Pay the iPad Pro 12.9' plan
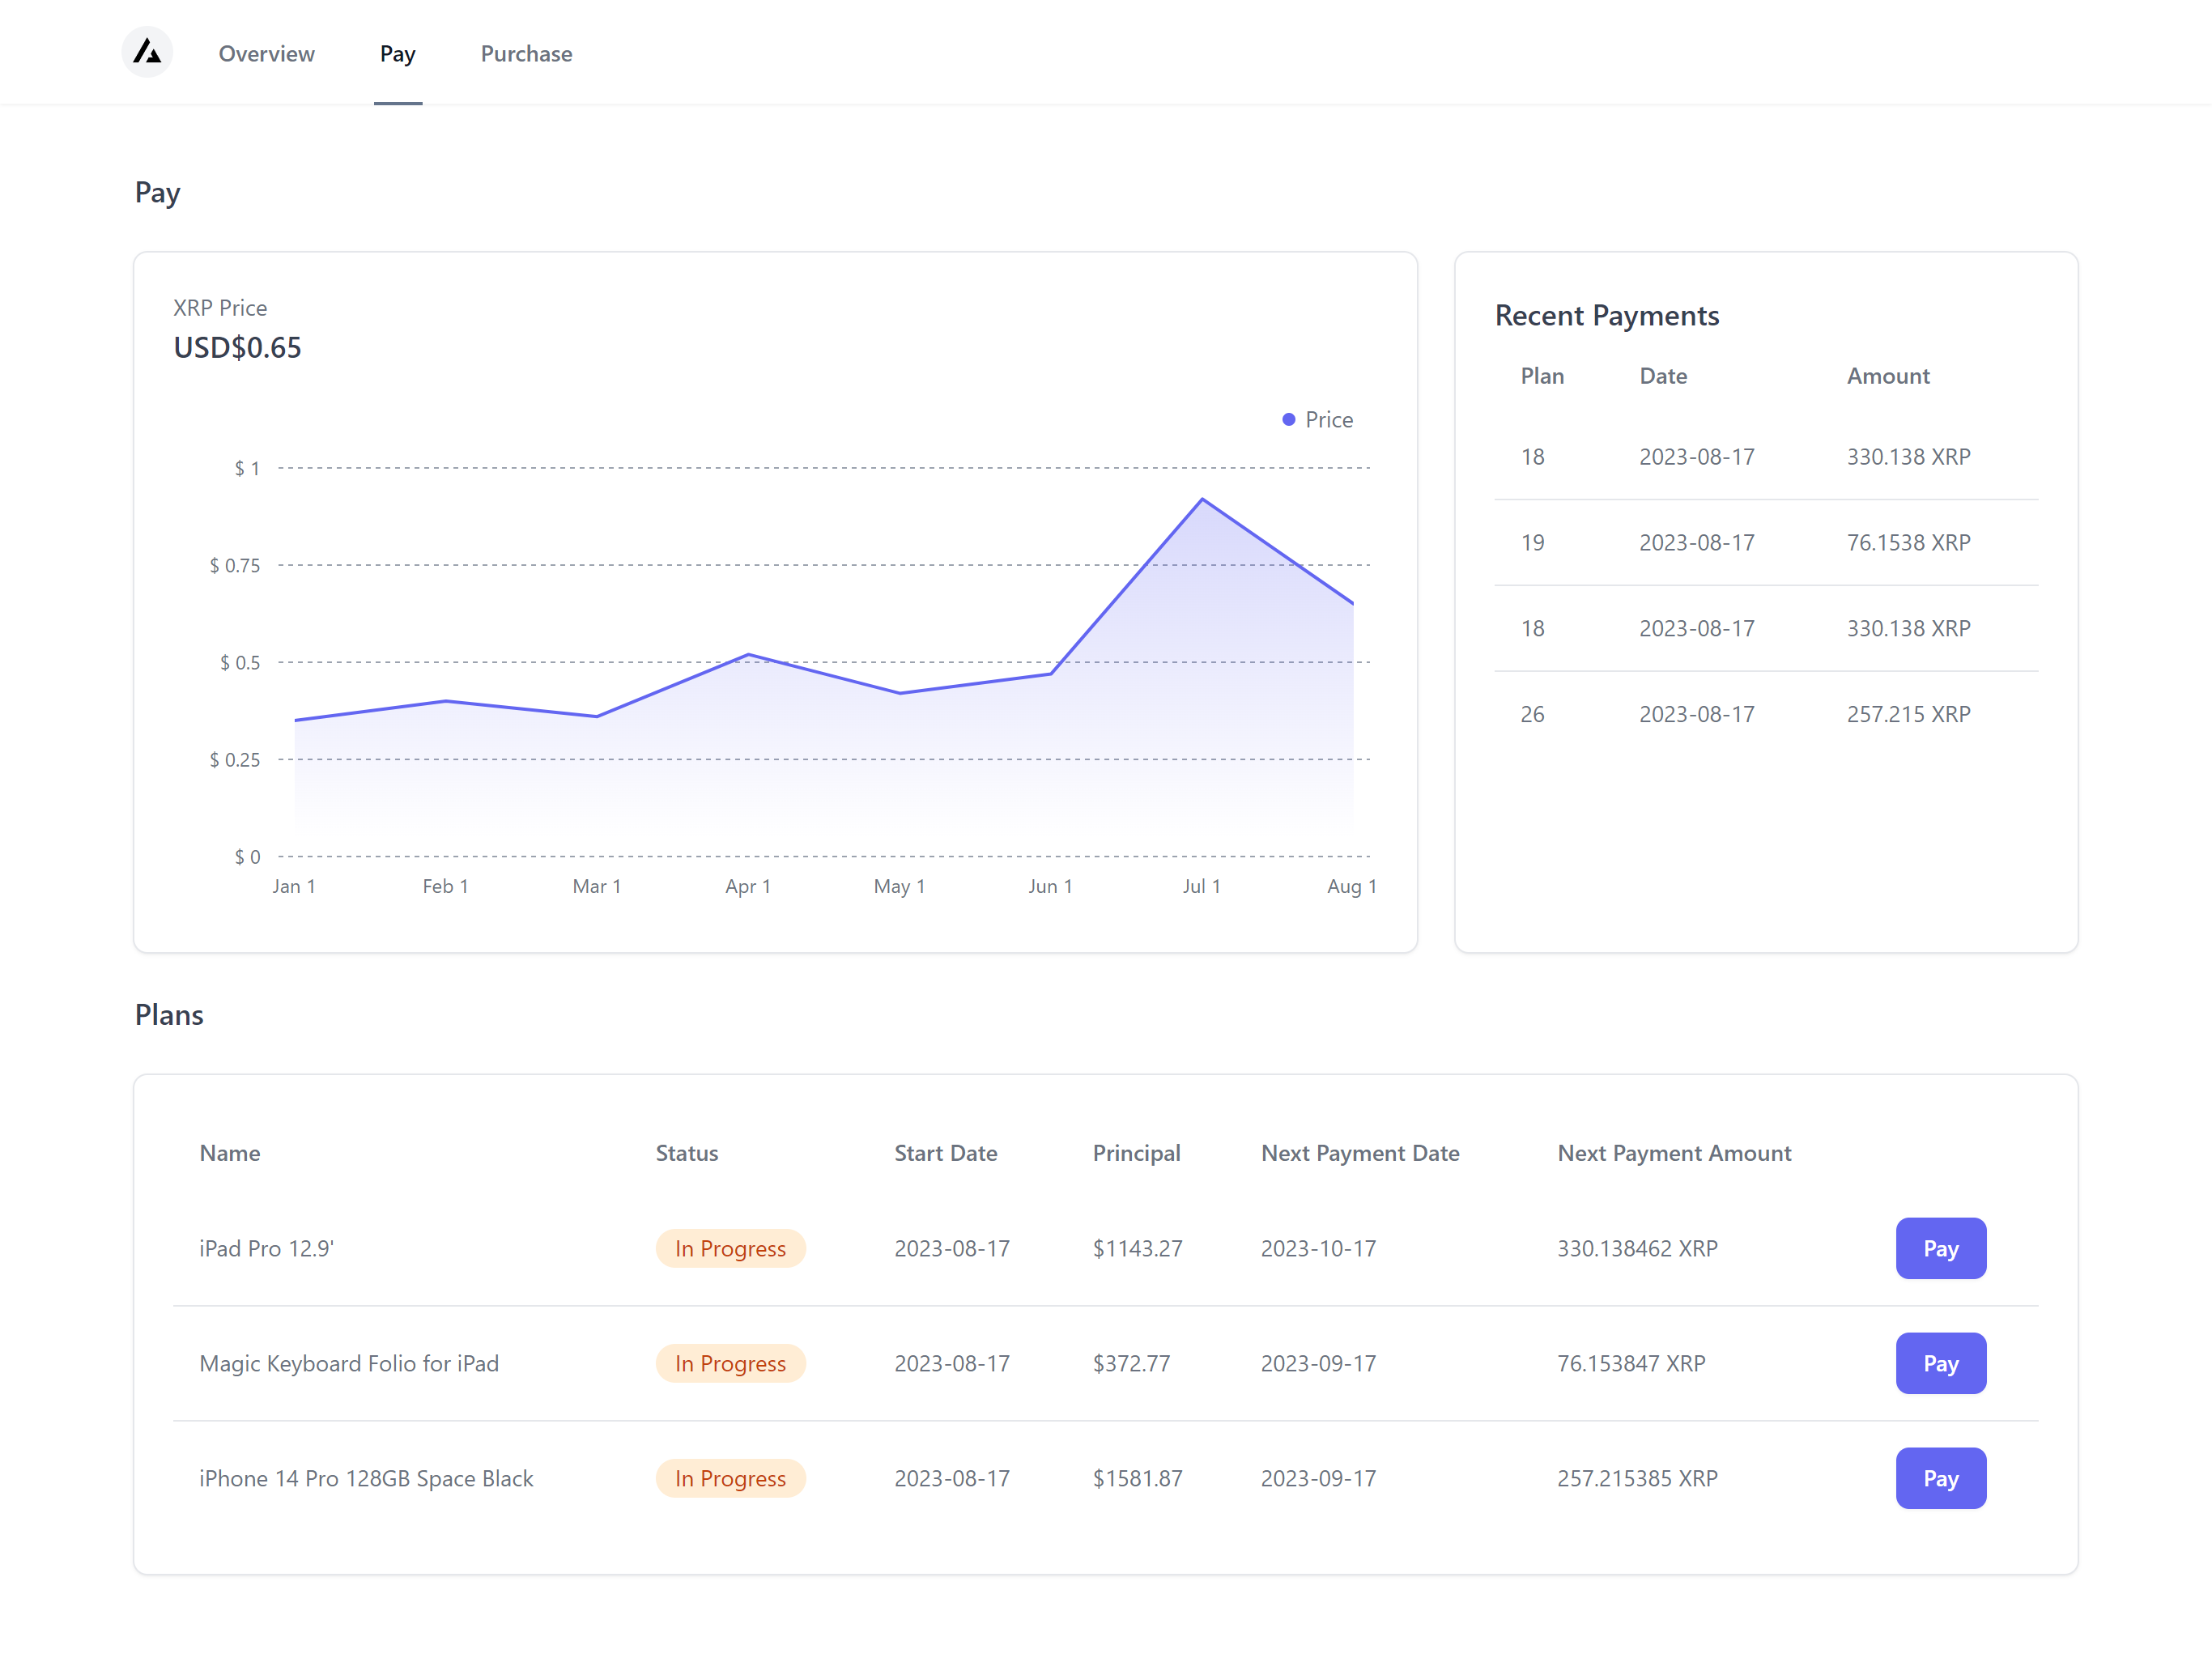Screen dimensions: 2212x1658 pos(1939,1248)
